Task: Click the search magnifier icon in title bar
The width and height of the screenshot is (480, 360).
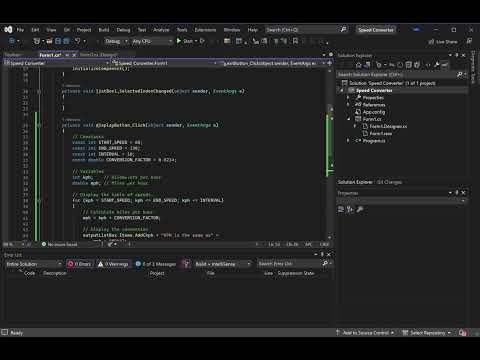Action: [343, 30]
